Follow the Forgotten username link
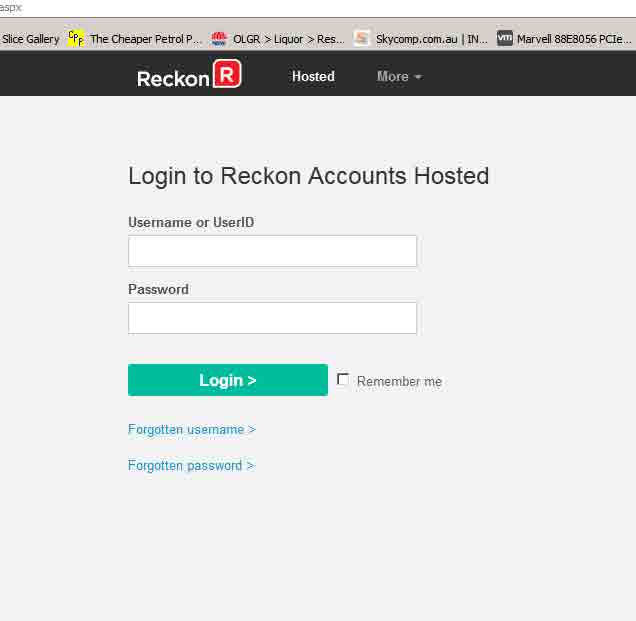The height and width of the screenshot is (621, 636). tap(191, 429)
